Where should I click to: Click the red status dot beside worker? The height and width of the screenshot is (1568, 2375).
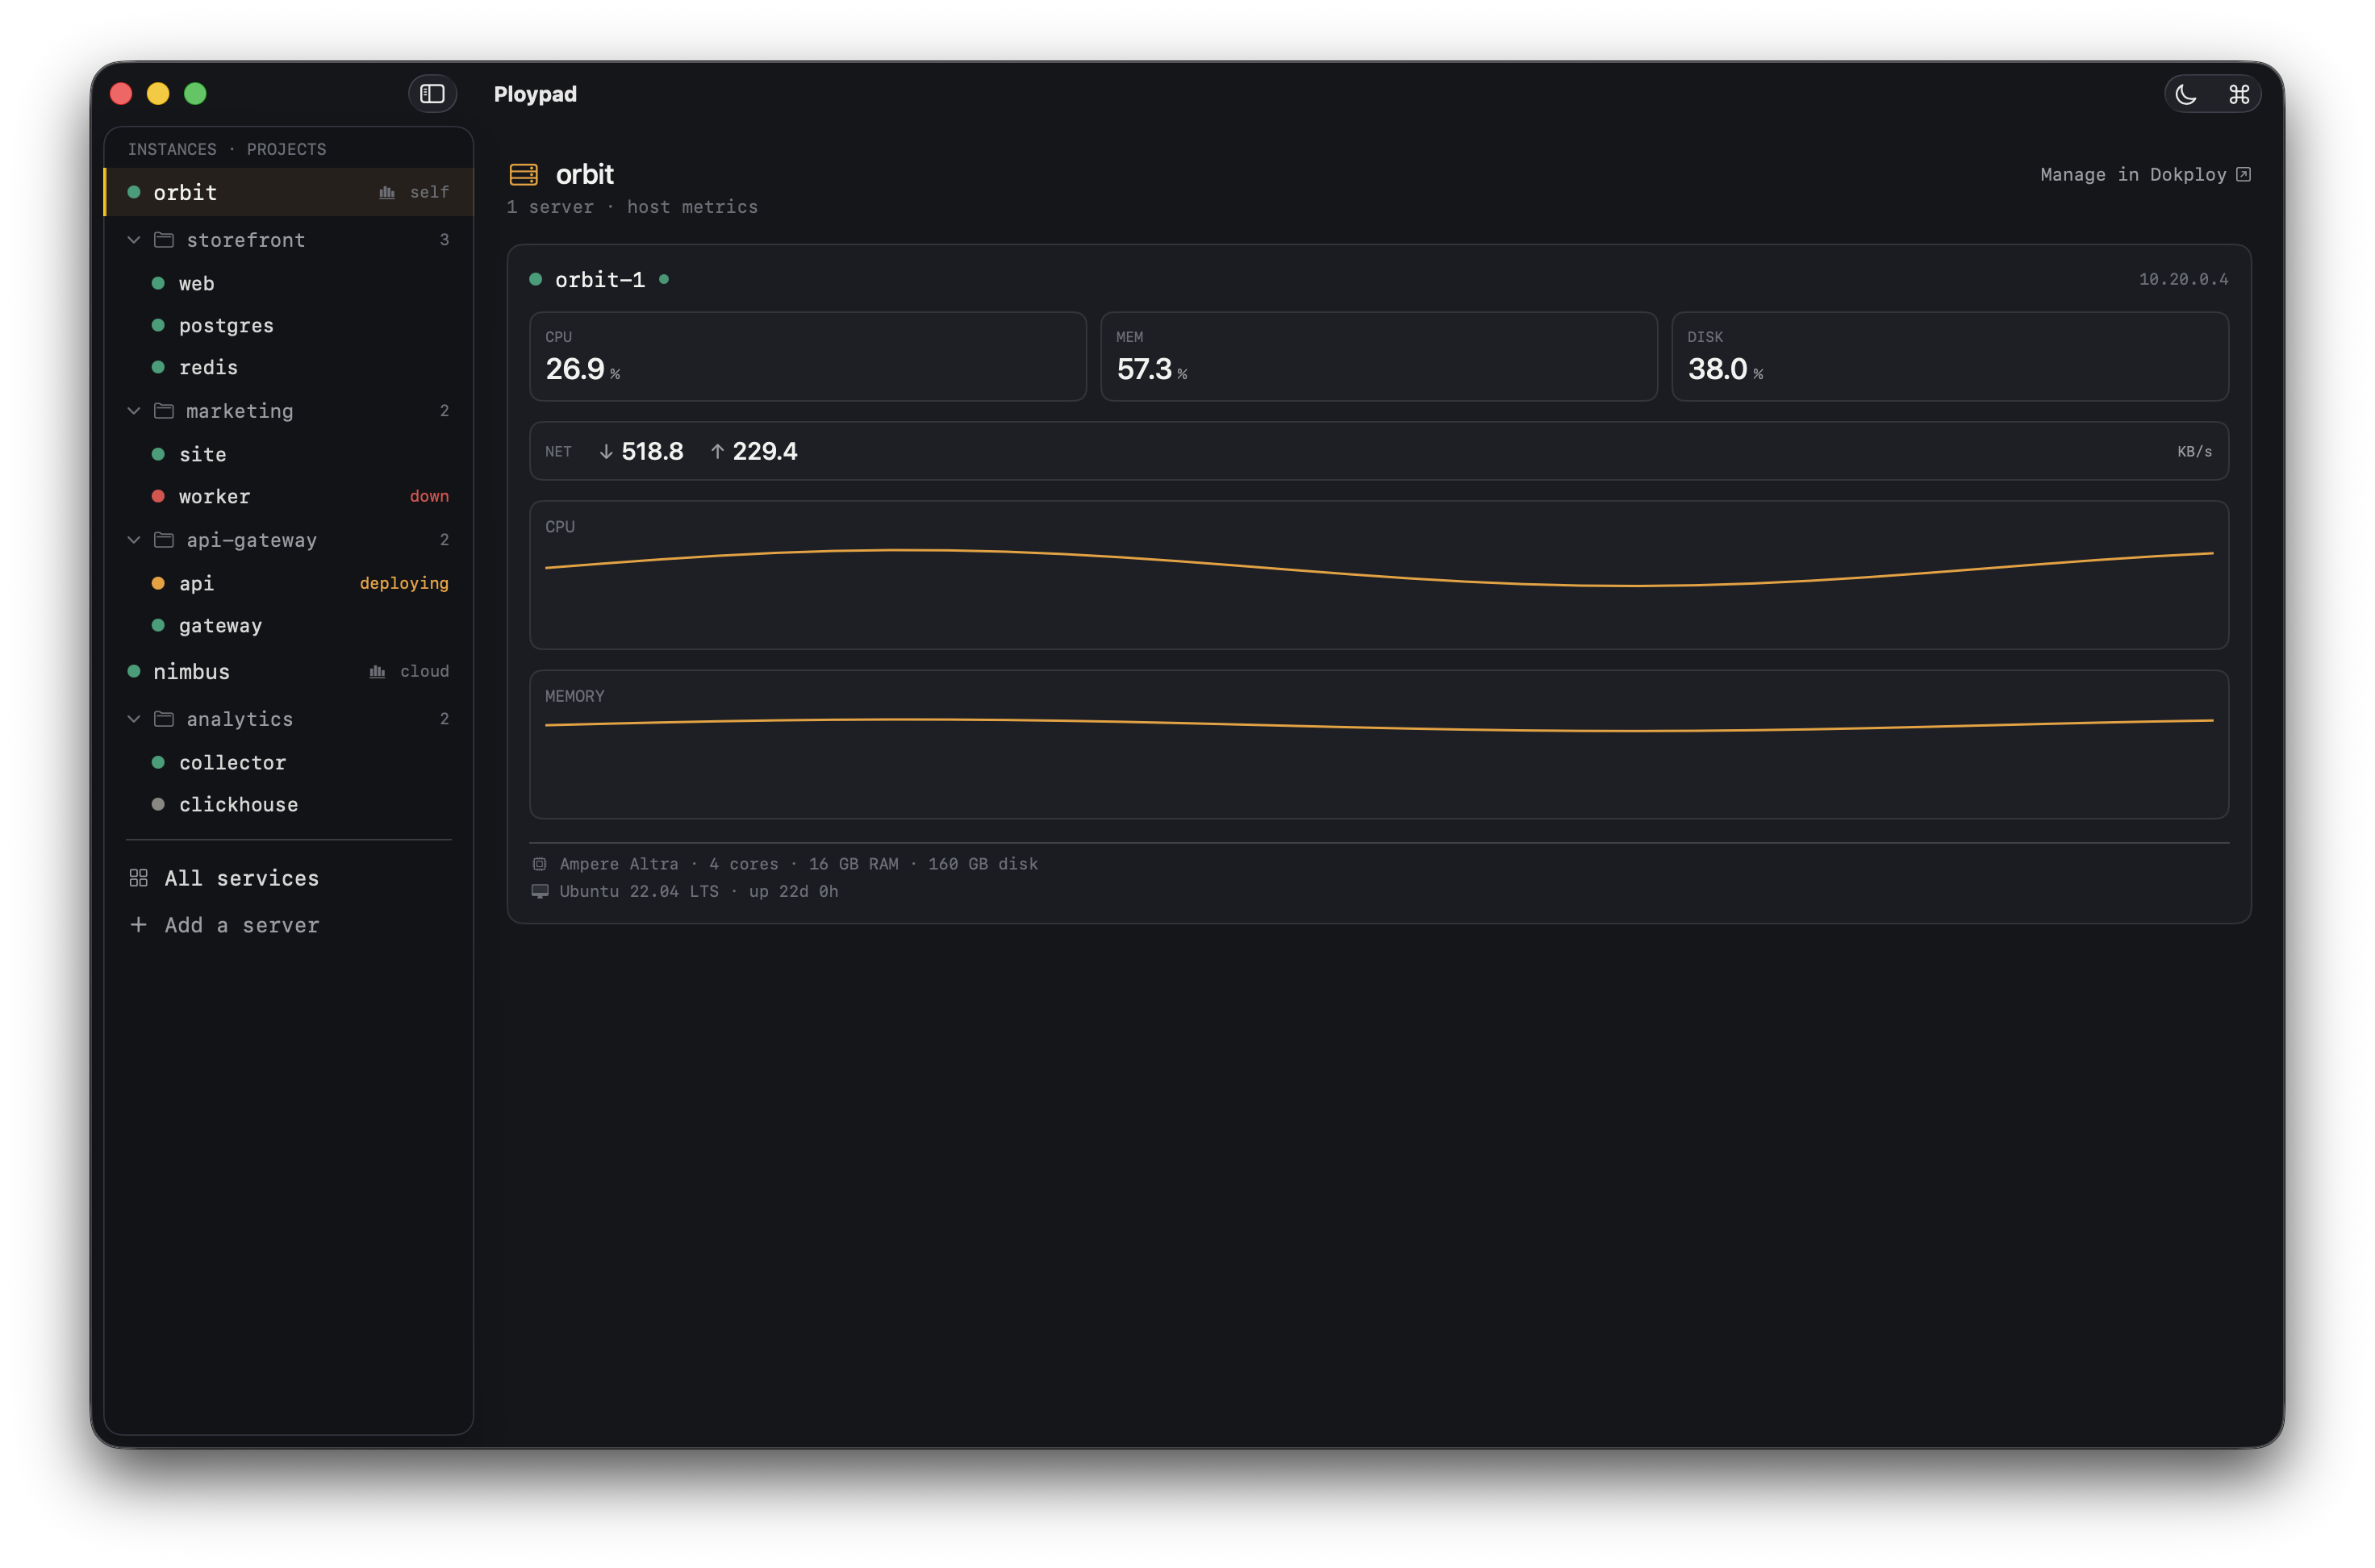(x=158, y=496)
